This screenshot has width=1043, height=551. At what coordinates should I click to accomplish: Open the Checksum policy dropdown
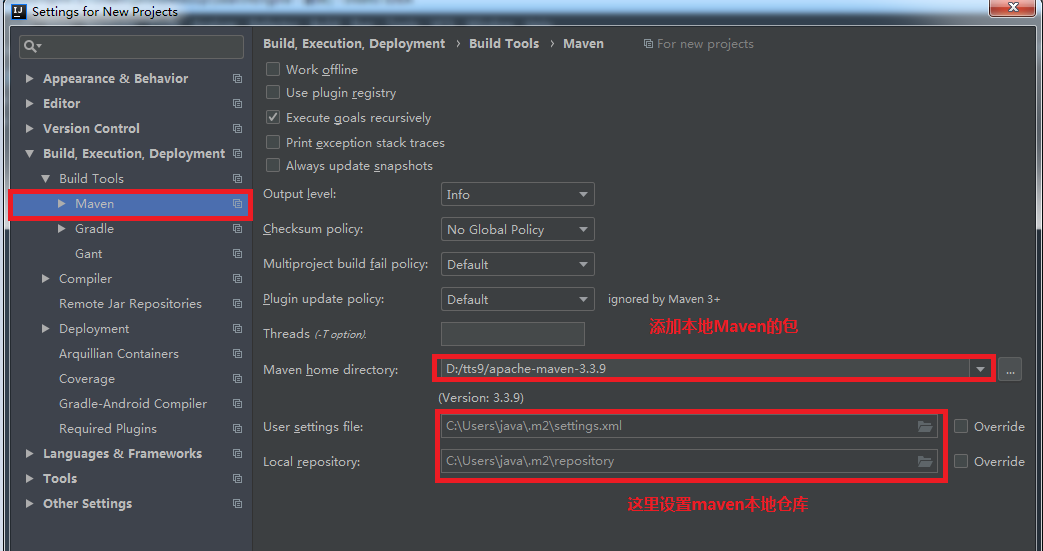(x=518, y=230)
